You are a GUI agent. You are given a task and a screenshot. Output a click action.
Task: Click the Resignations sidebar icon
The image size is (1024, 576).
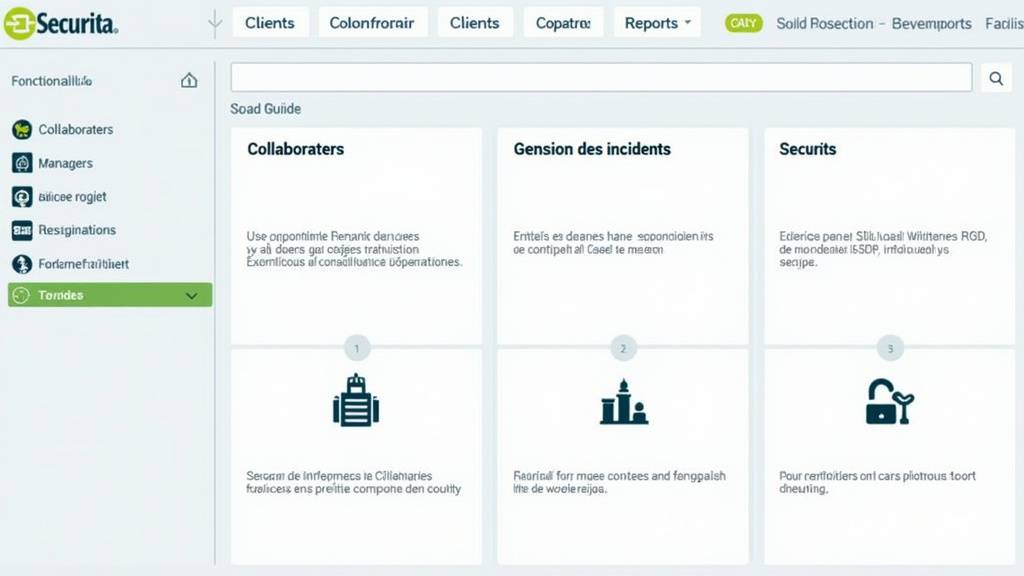point(21,230)
